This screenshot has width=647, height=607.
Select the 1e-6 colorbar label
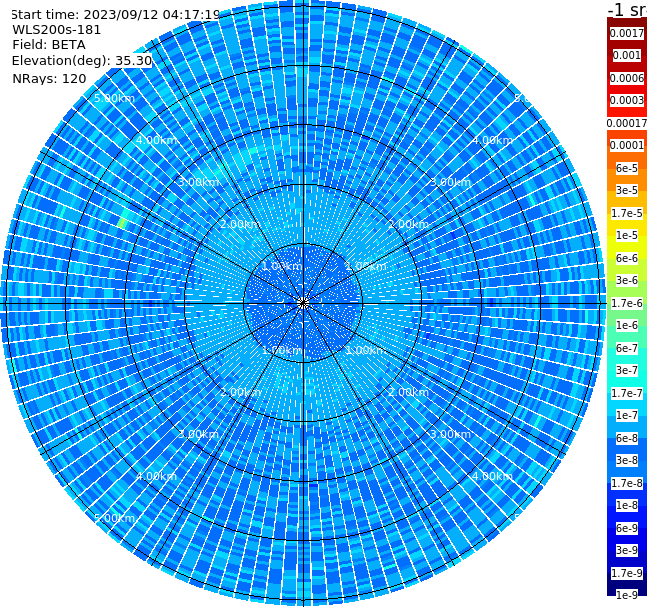(627, 325)
